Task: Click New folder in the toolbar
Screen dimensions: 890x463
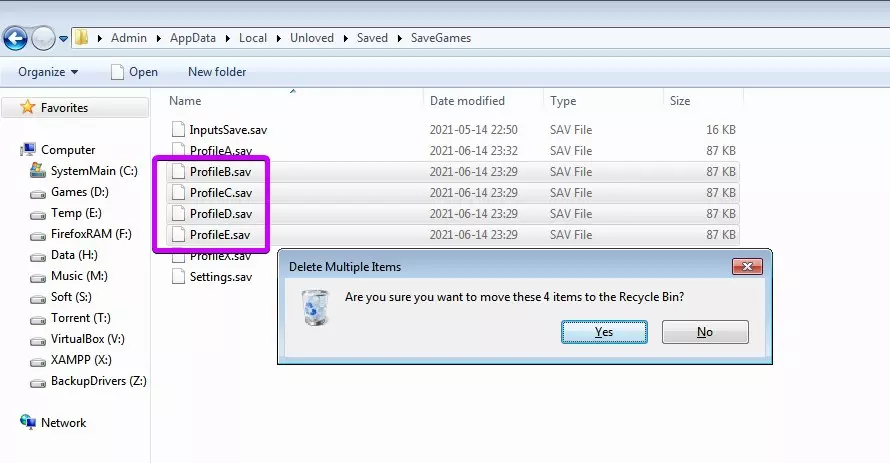Action: [x=217, y=72]
